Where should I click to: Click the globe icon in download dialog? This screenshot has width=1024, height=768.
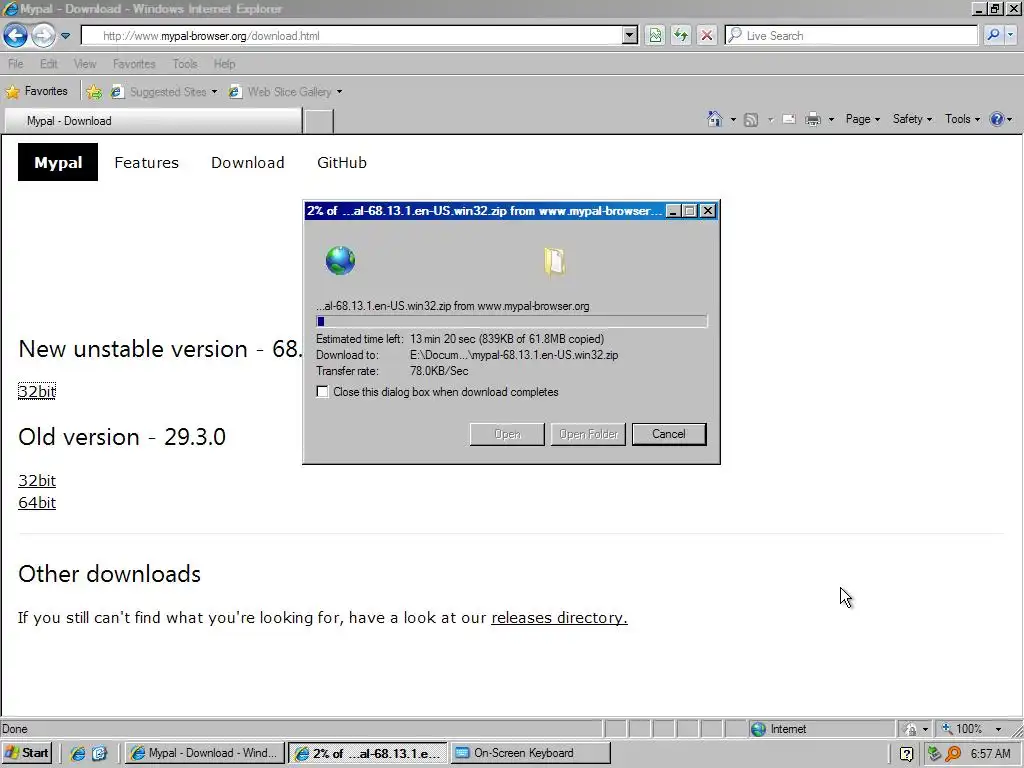pos(340,261)
